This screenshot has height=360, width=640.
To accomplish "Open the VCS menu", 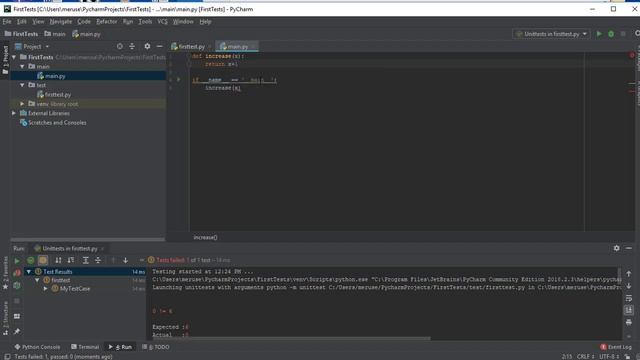I will 162,22.
